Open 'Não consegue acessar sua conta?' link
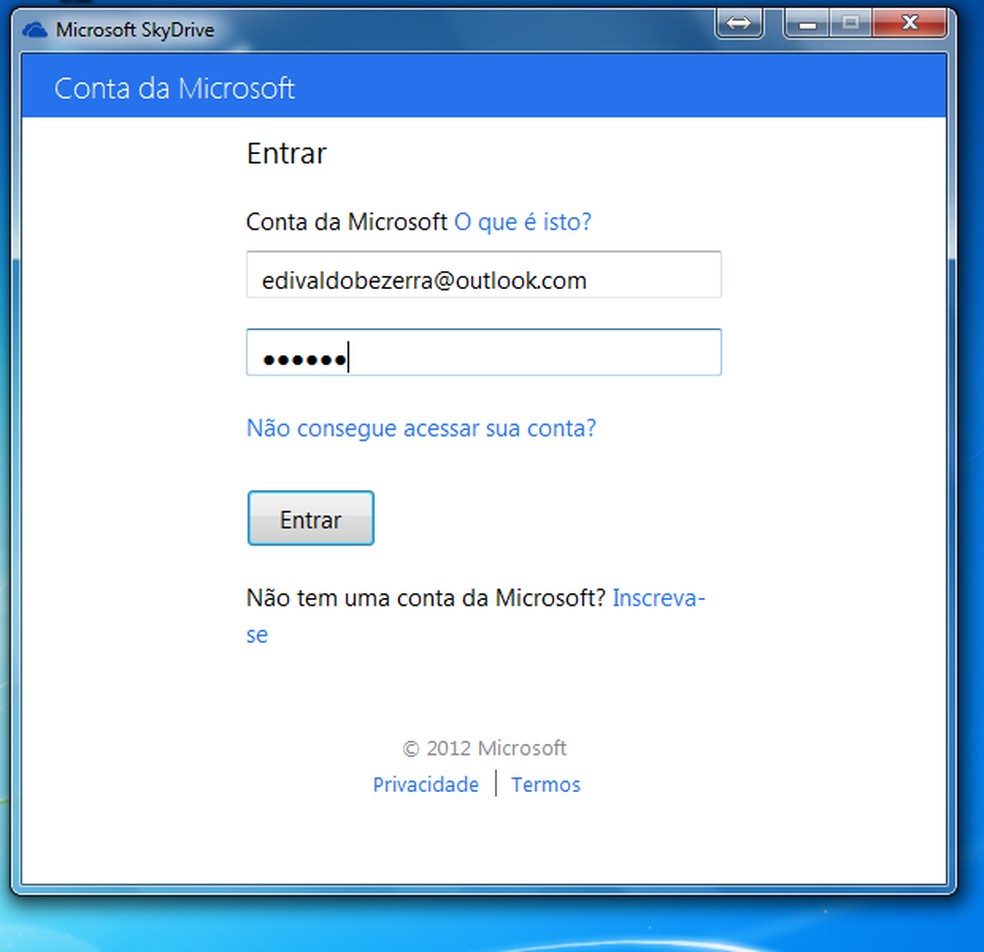Viewport: 984px width, 952px height. pyautogui.click(x=421, y=429)
